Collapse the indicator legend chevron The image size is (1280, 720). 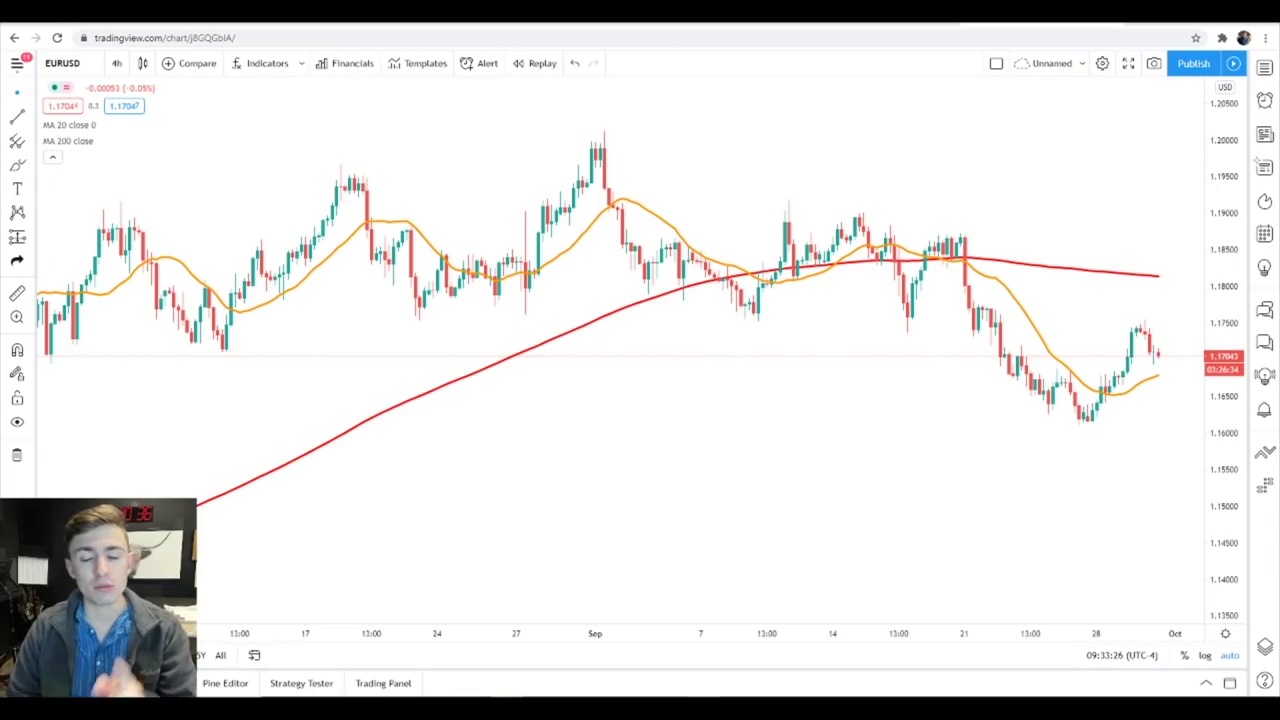[x=52, y=157]
